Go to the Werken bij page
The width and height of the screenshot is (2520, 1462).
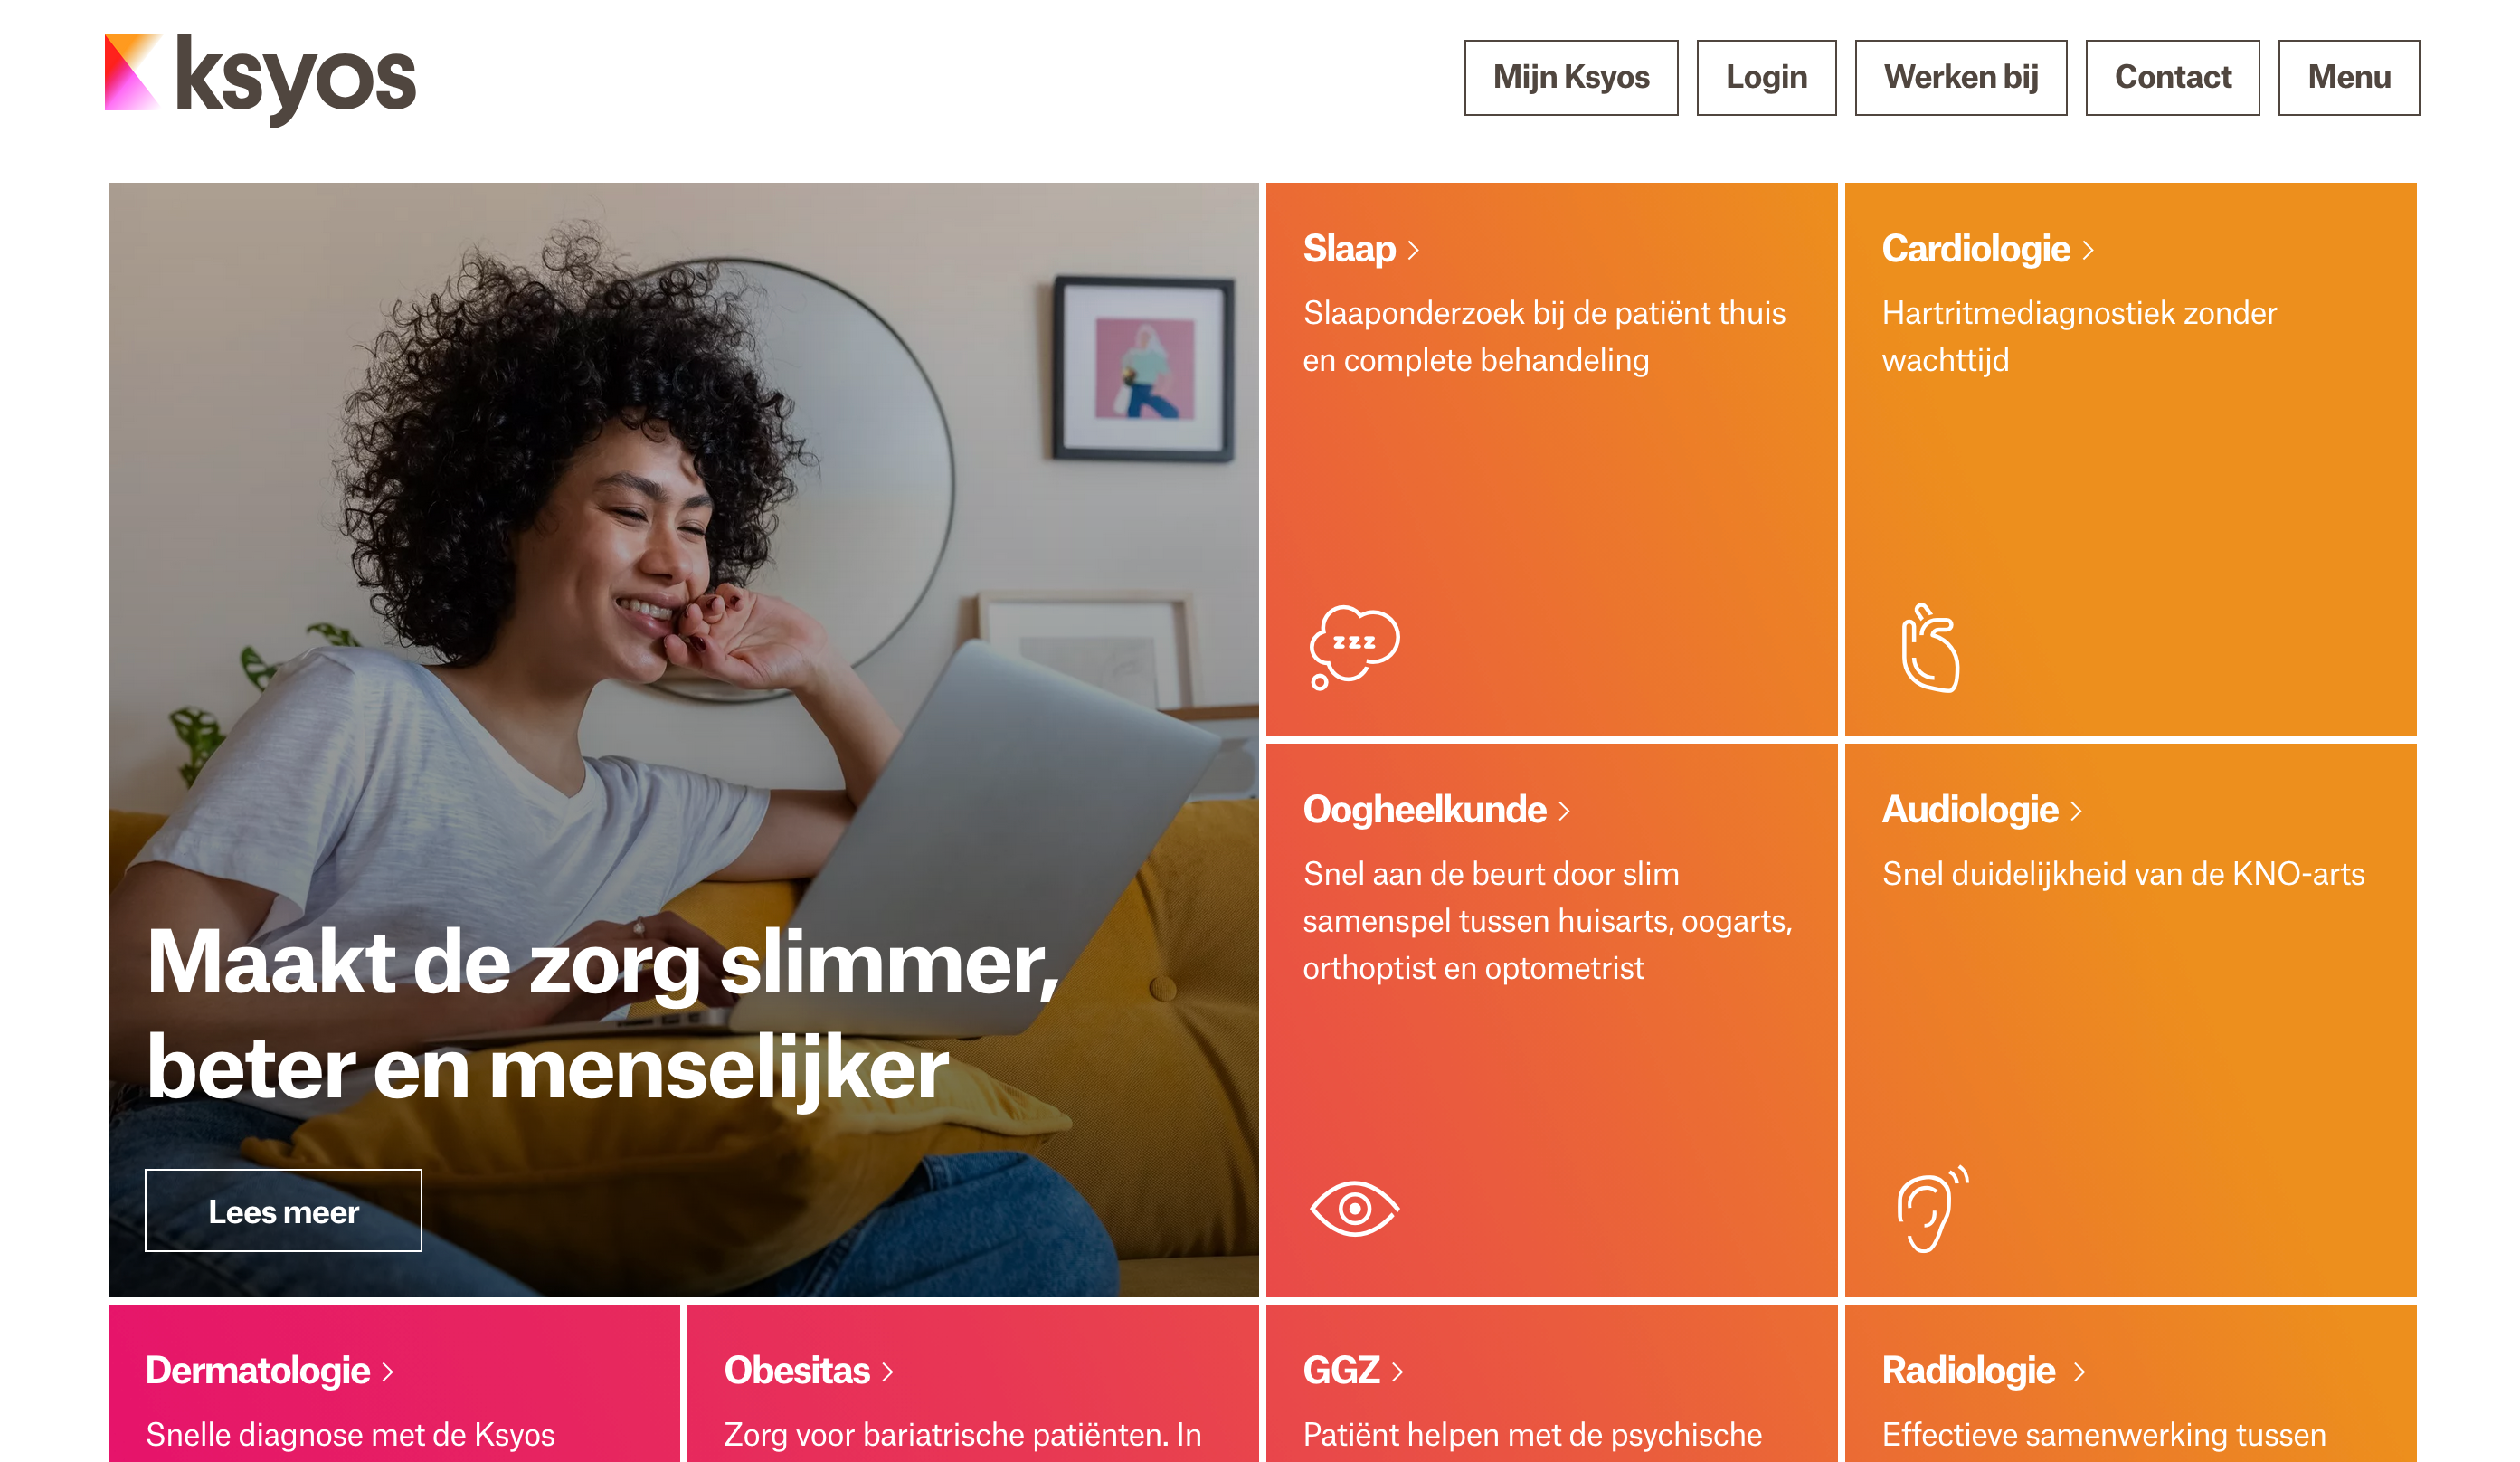click(x=1960, y=78)
